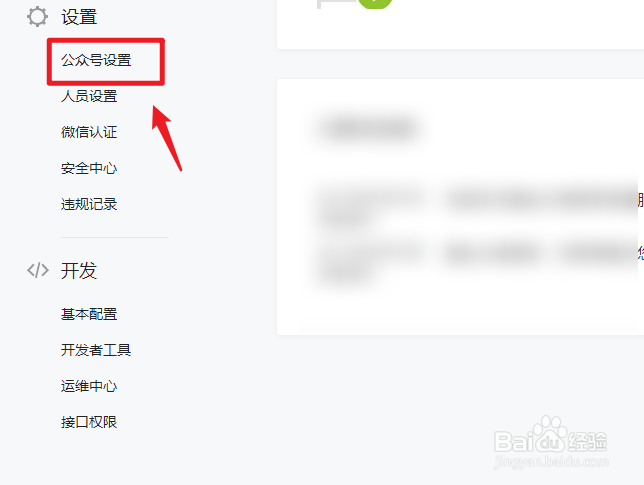644x485 pixels.
Task: Click the blurred title in the content card
Action: (x=368, y=129)
